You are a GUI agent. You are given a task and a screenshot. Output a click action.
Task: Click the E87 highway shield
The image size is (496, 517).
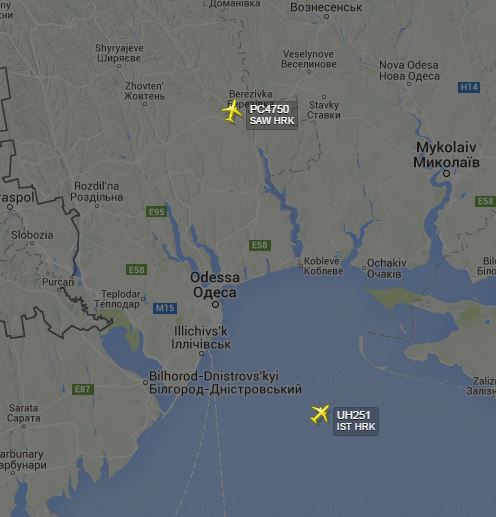pos(83,389)
